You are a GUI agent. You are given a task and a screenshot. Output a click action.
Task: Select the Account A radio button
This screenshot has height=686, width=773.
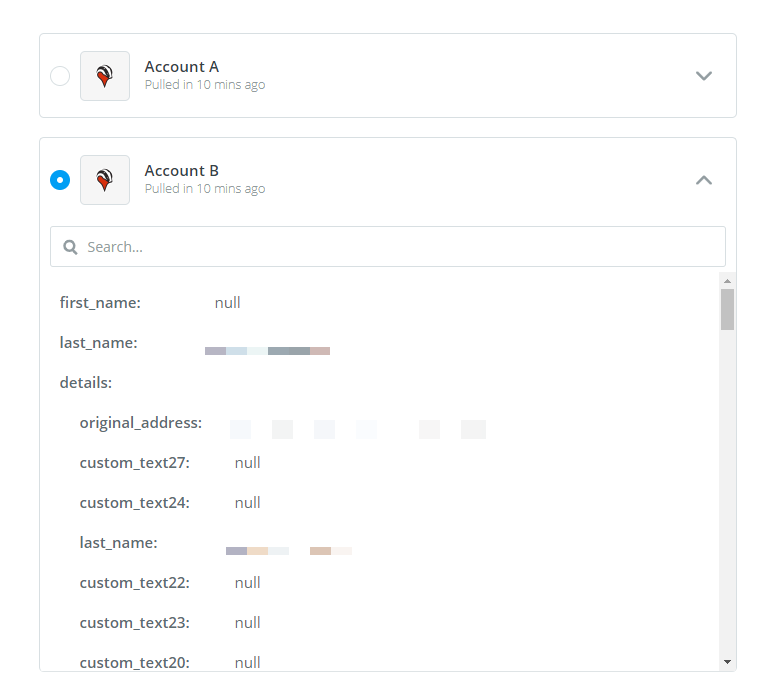[x=60, y=76]
